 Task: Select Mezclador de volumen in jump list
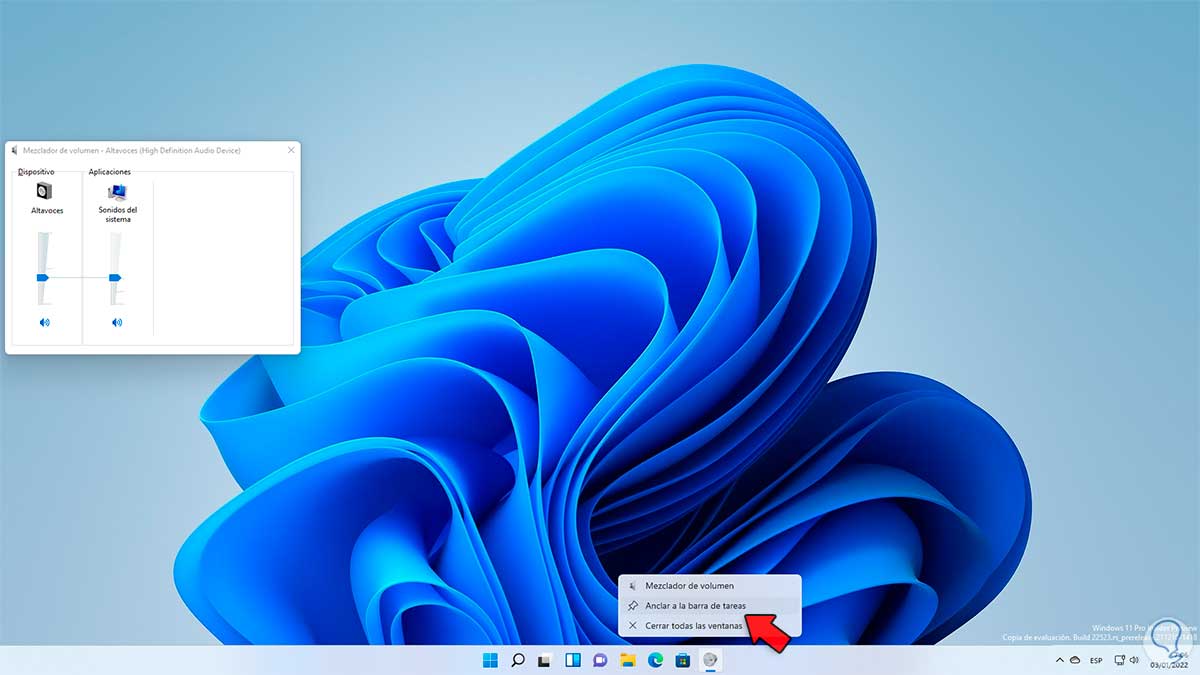point(710,586)
